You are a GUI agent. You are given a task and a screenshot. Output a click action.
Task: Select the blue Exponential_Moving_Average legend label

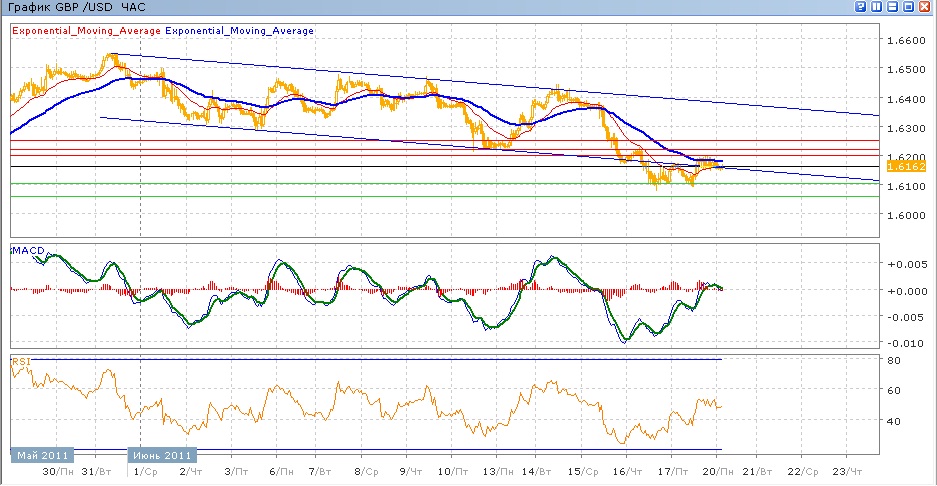point(240,30)
